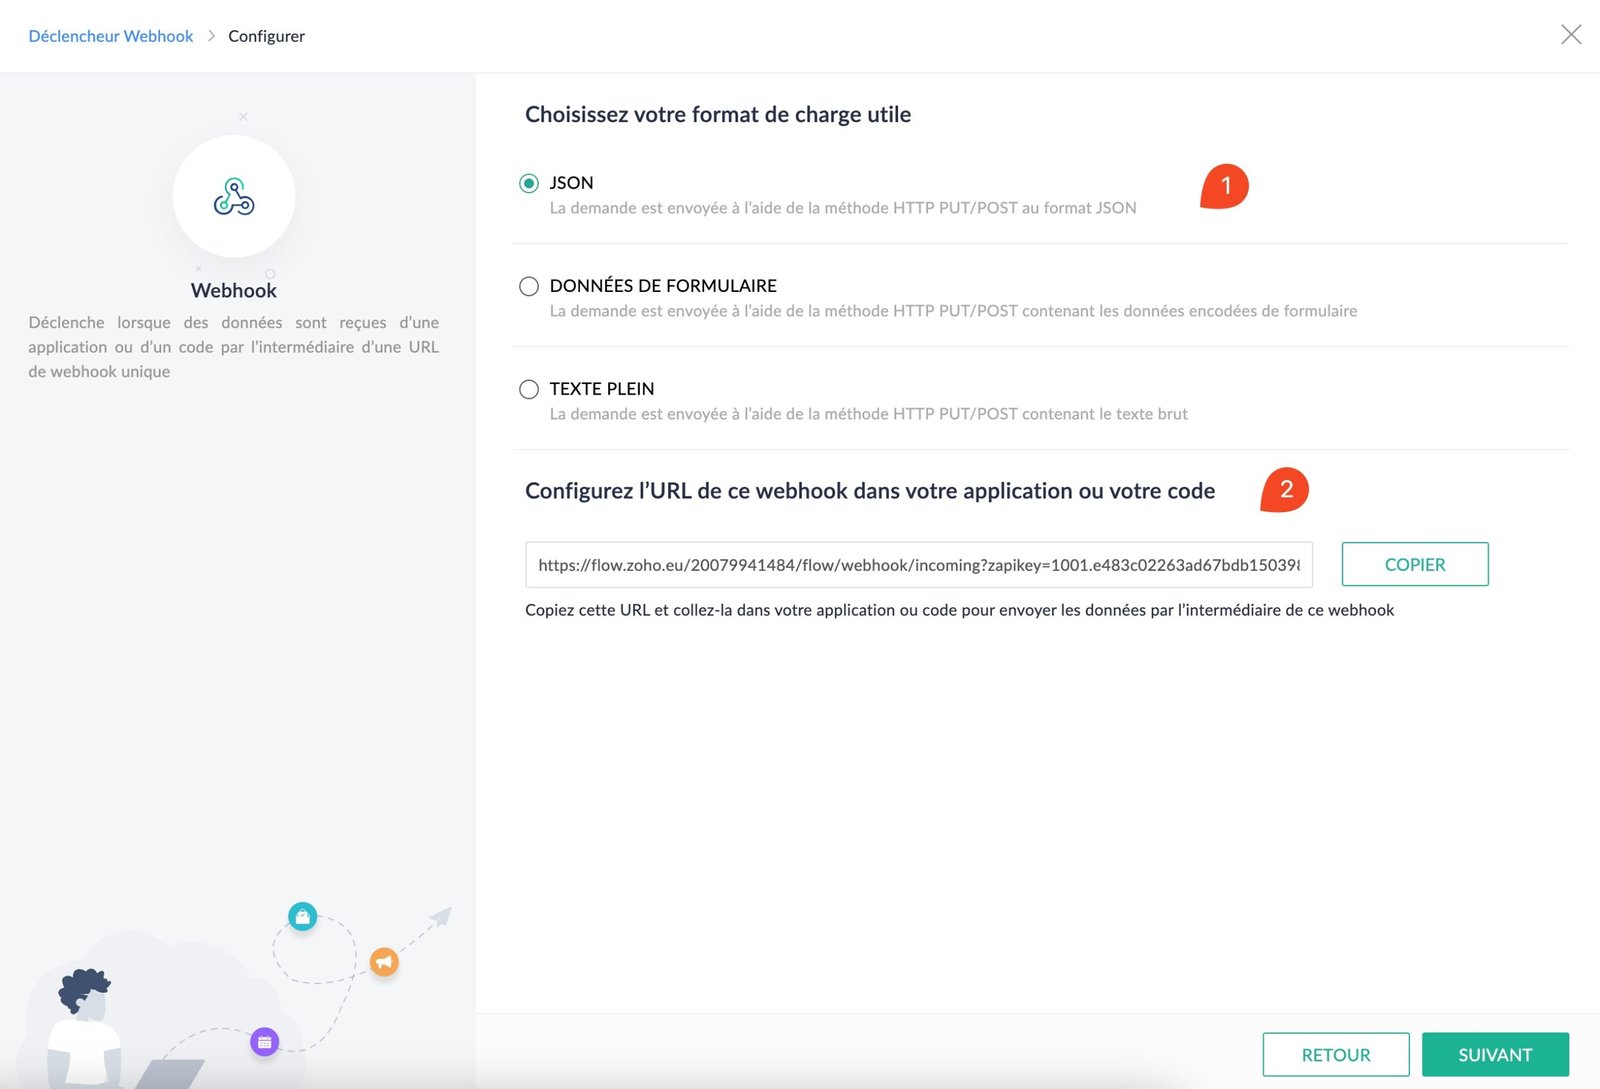Image resolution: width=1600 pixels, height=1089 pixels.
Task: Click the JSON option description text
Action: (x=842, y=208)
